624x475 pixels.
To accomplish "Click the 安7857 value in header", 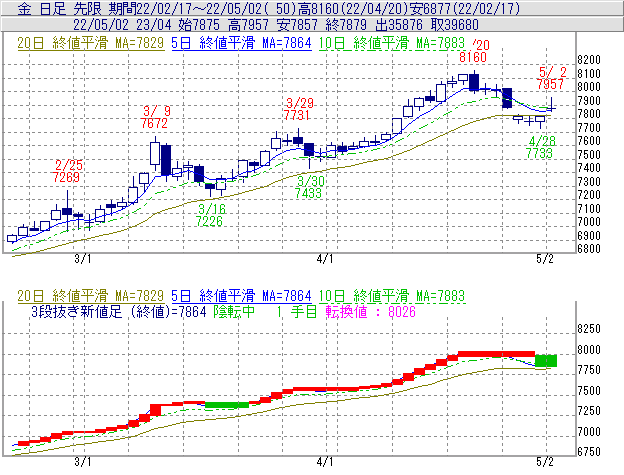I will (297, 25).
